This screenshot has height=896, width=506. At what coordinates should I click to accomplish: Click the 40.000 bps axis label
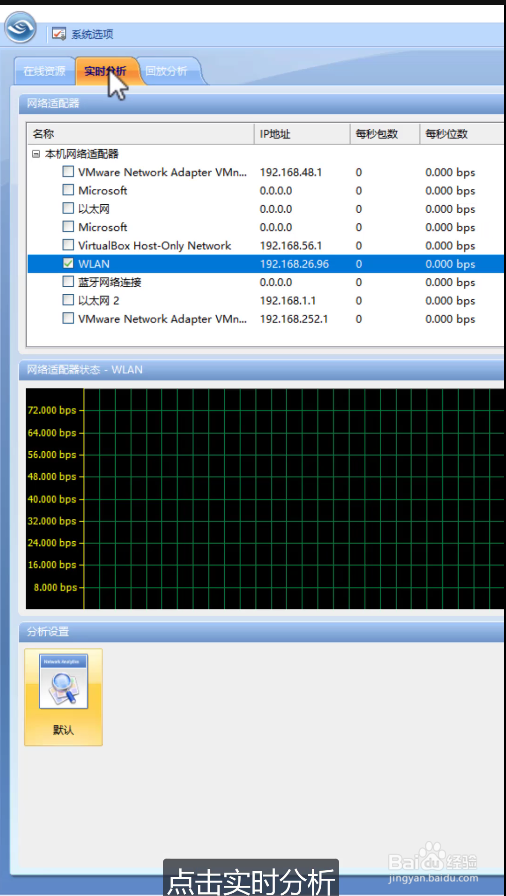click(x=51, y=499)
